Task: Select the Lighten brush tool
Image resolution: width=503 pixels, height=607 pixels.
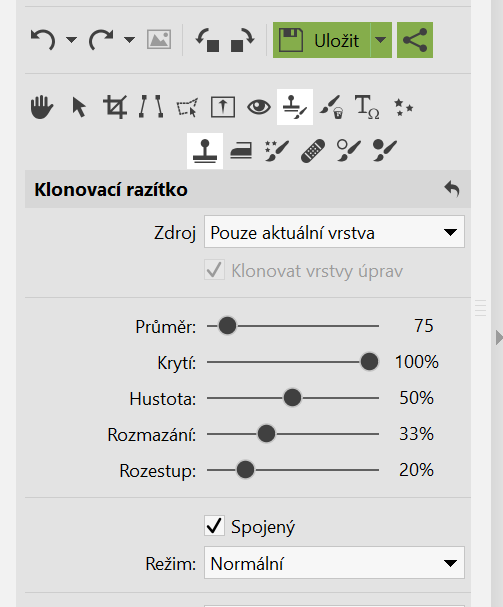Action: [x=348, y=151]
